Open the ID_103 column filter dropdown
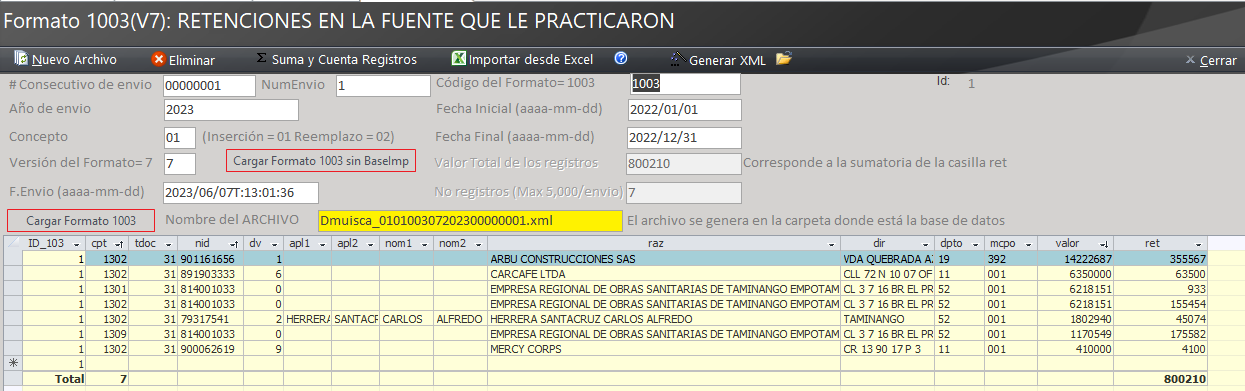Screen dimensions: 1245x391 tap(76, 244)
